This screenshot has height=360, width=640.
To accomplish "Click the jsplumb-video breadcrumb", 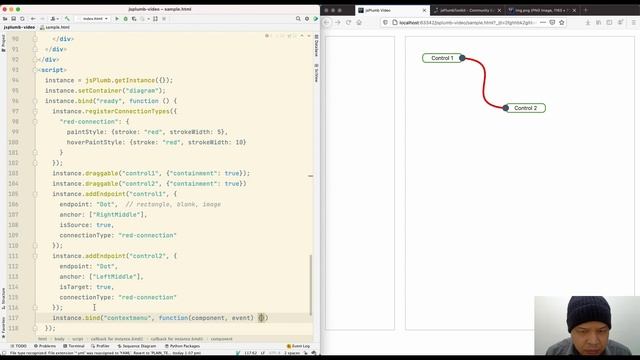I will point(19,27).
